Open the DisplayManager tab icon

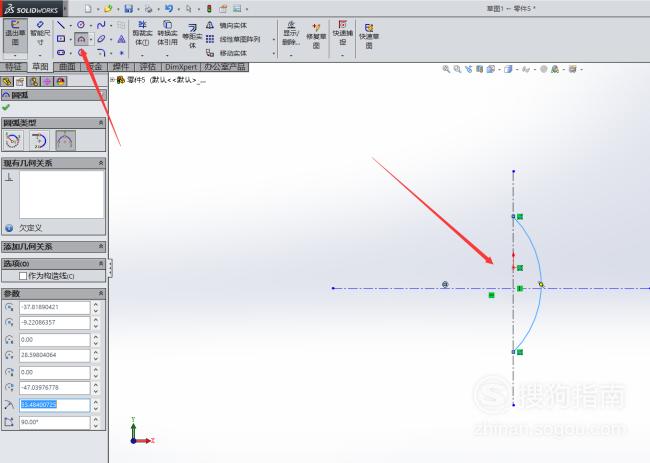click(x=61, y=82)
